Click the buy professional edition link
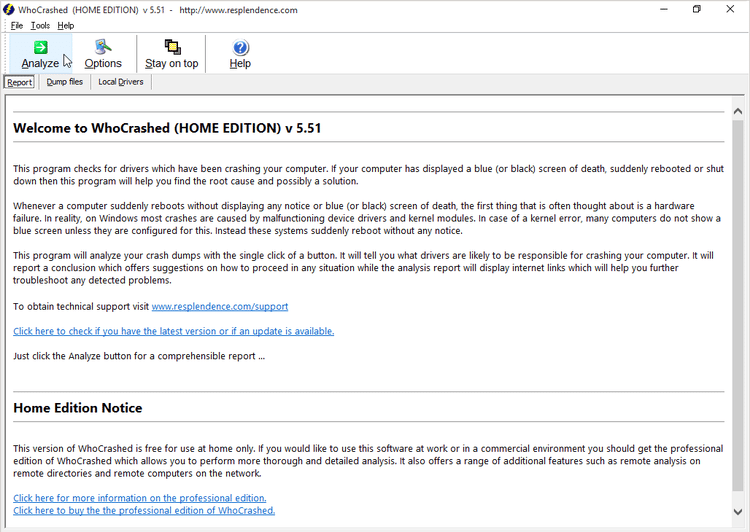 144,510
